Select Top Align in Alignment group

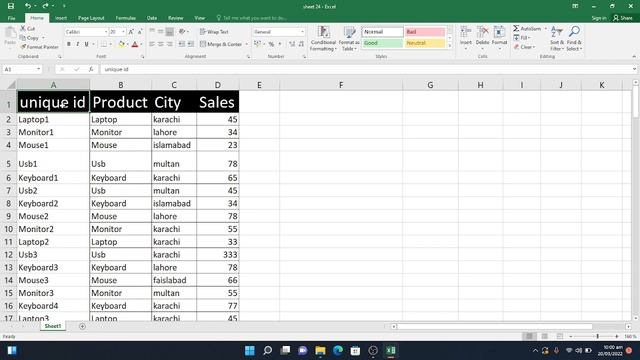click(x=152, y=31)
